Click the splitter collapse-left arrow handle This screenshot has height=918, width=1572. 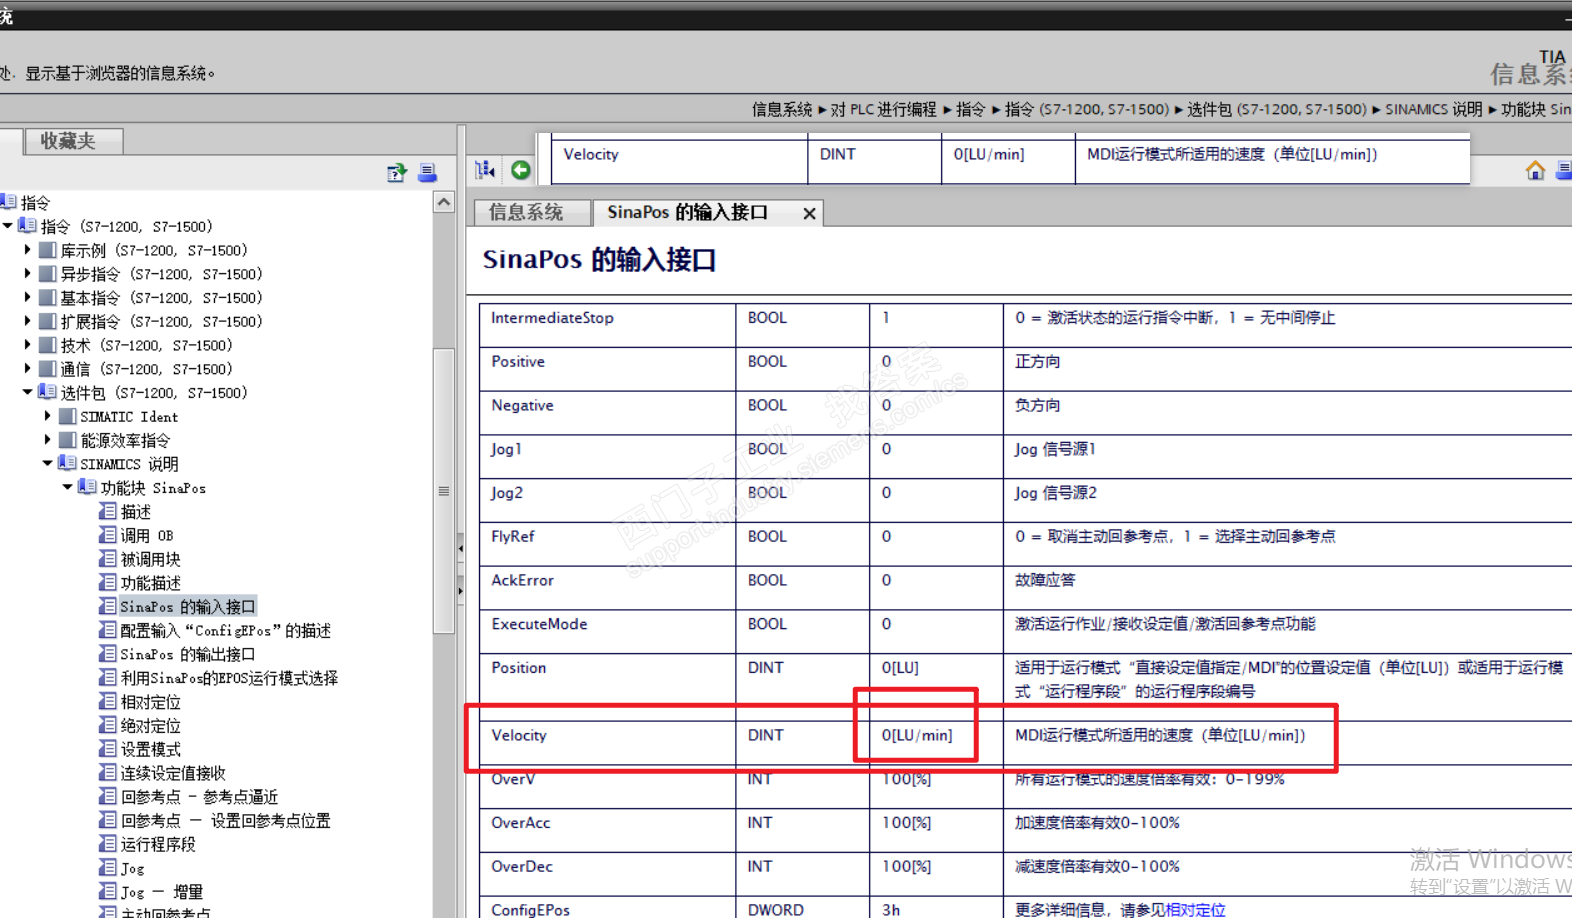click(x=461, y=548)
